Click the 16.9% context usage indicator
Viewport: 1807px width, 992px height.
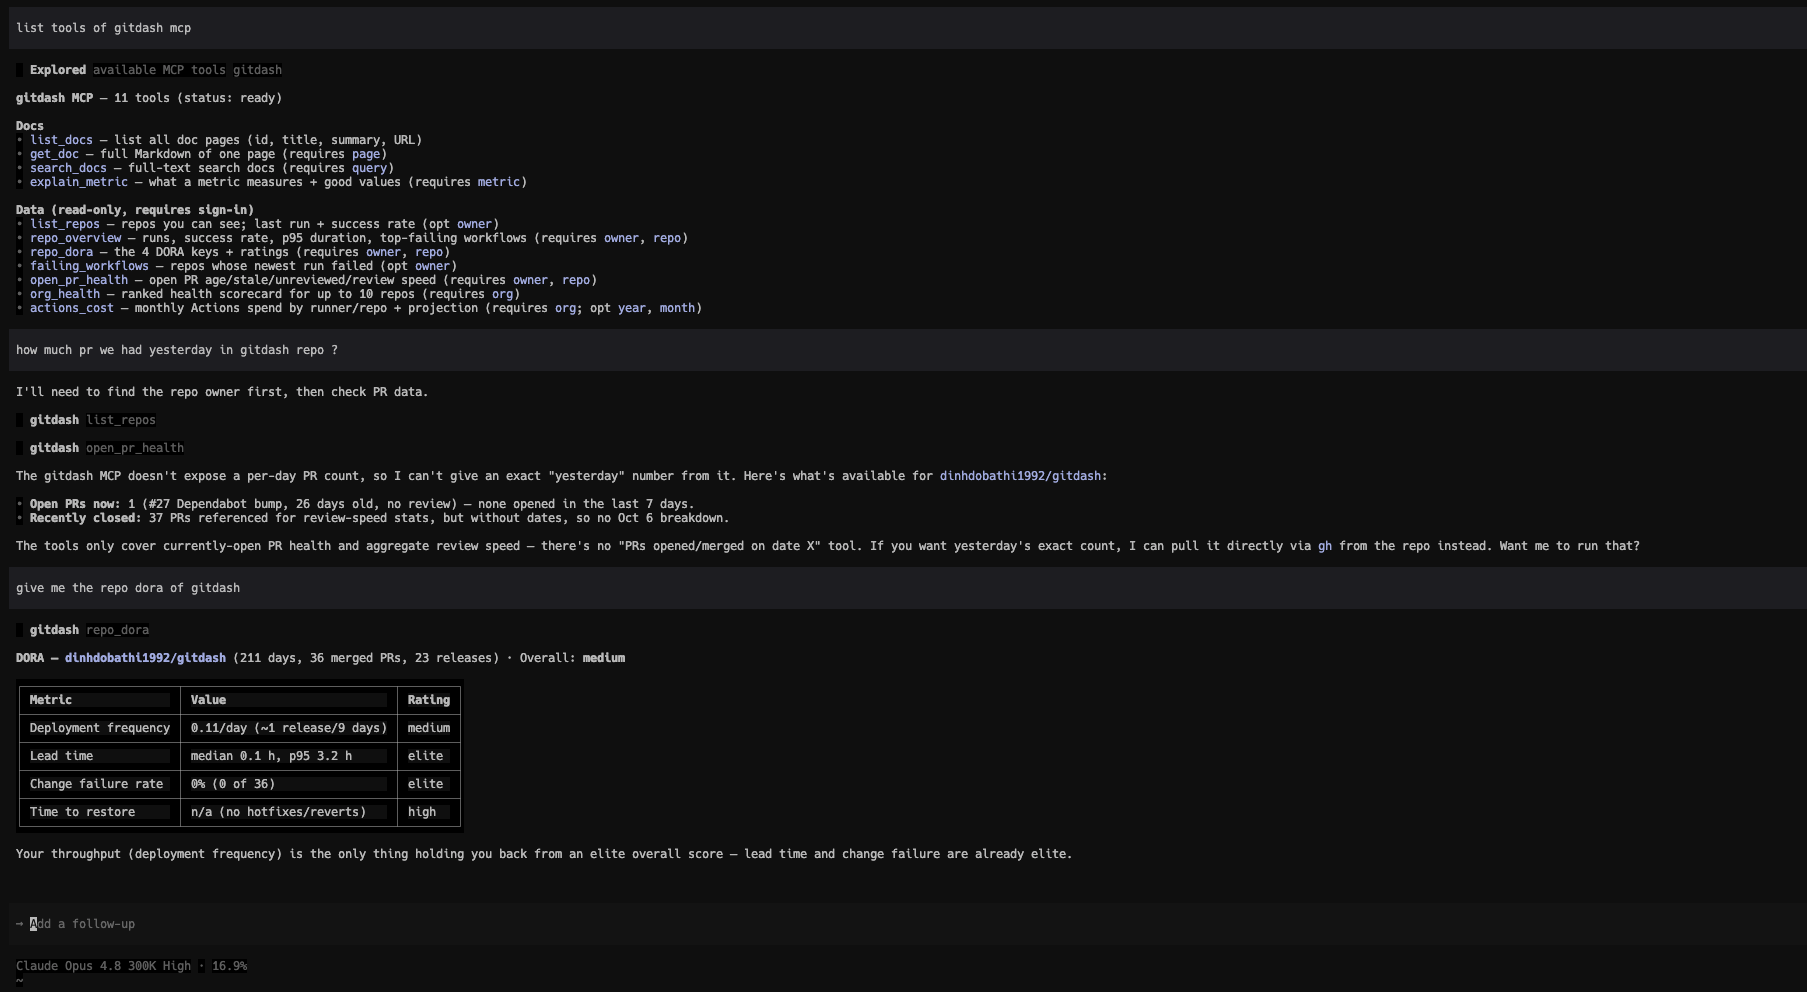[x=229, y=966]
